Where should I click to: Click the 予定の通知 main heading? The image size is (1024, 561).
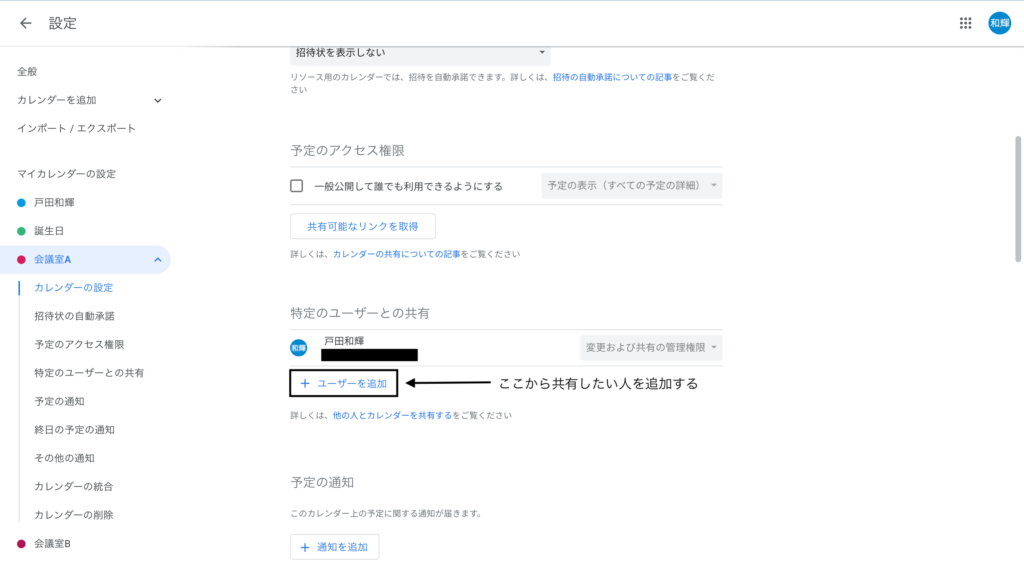click(322, 483)
